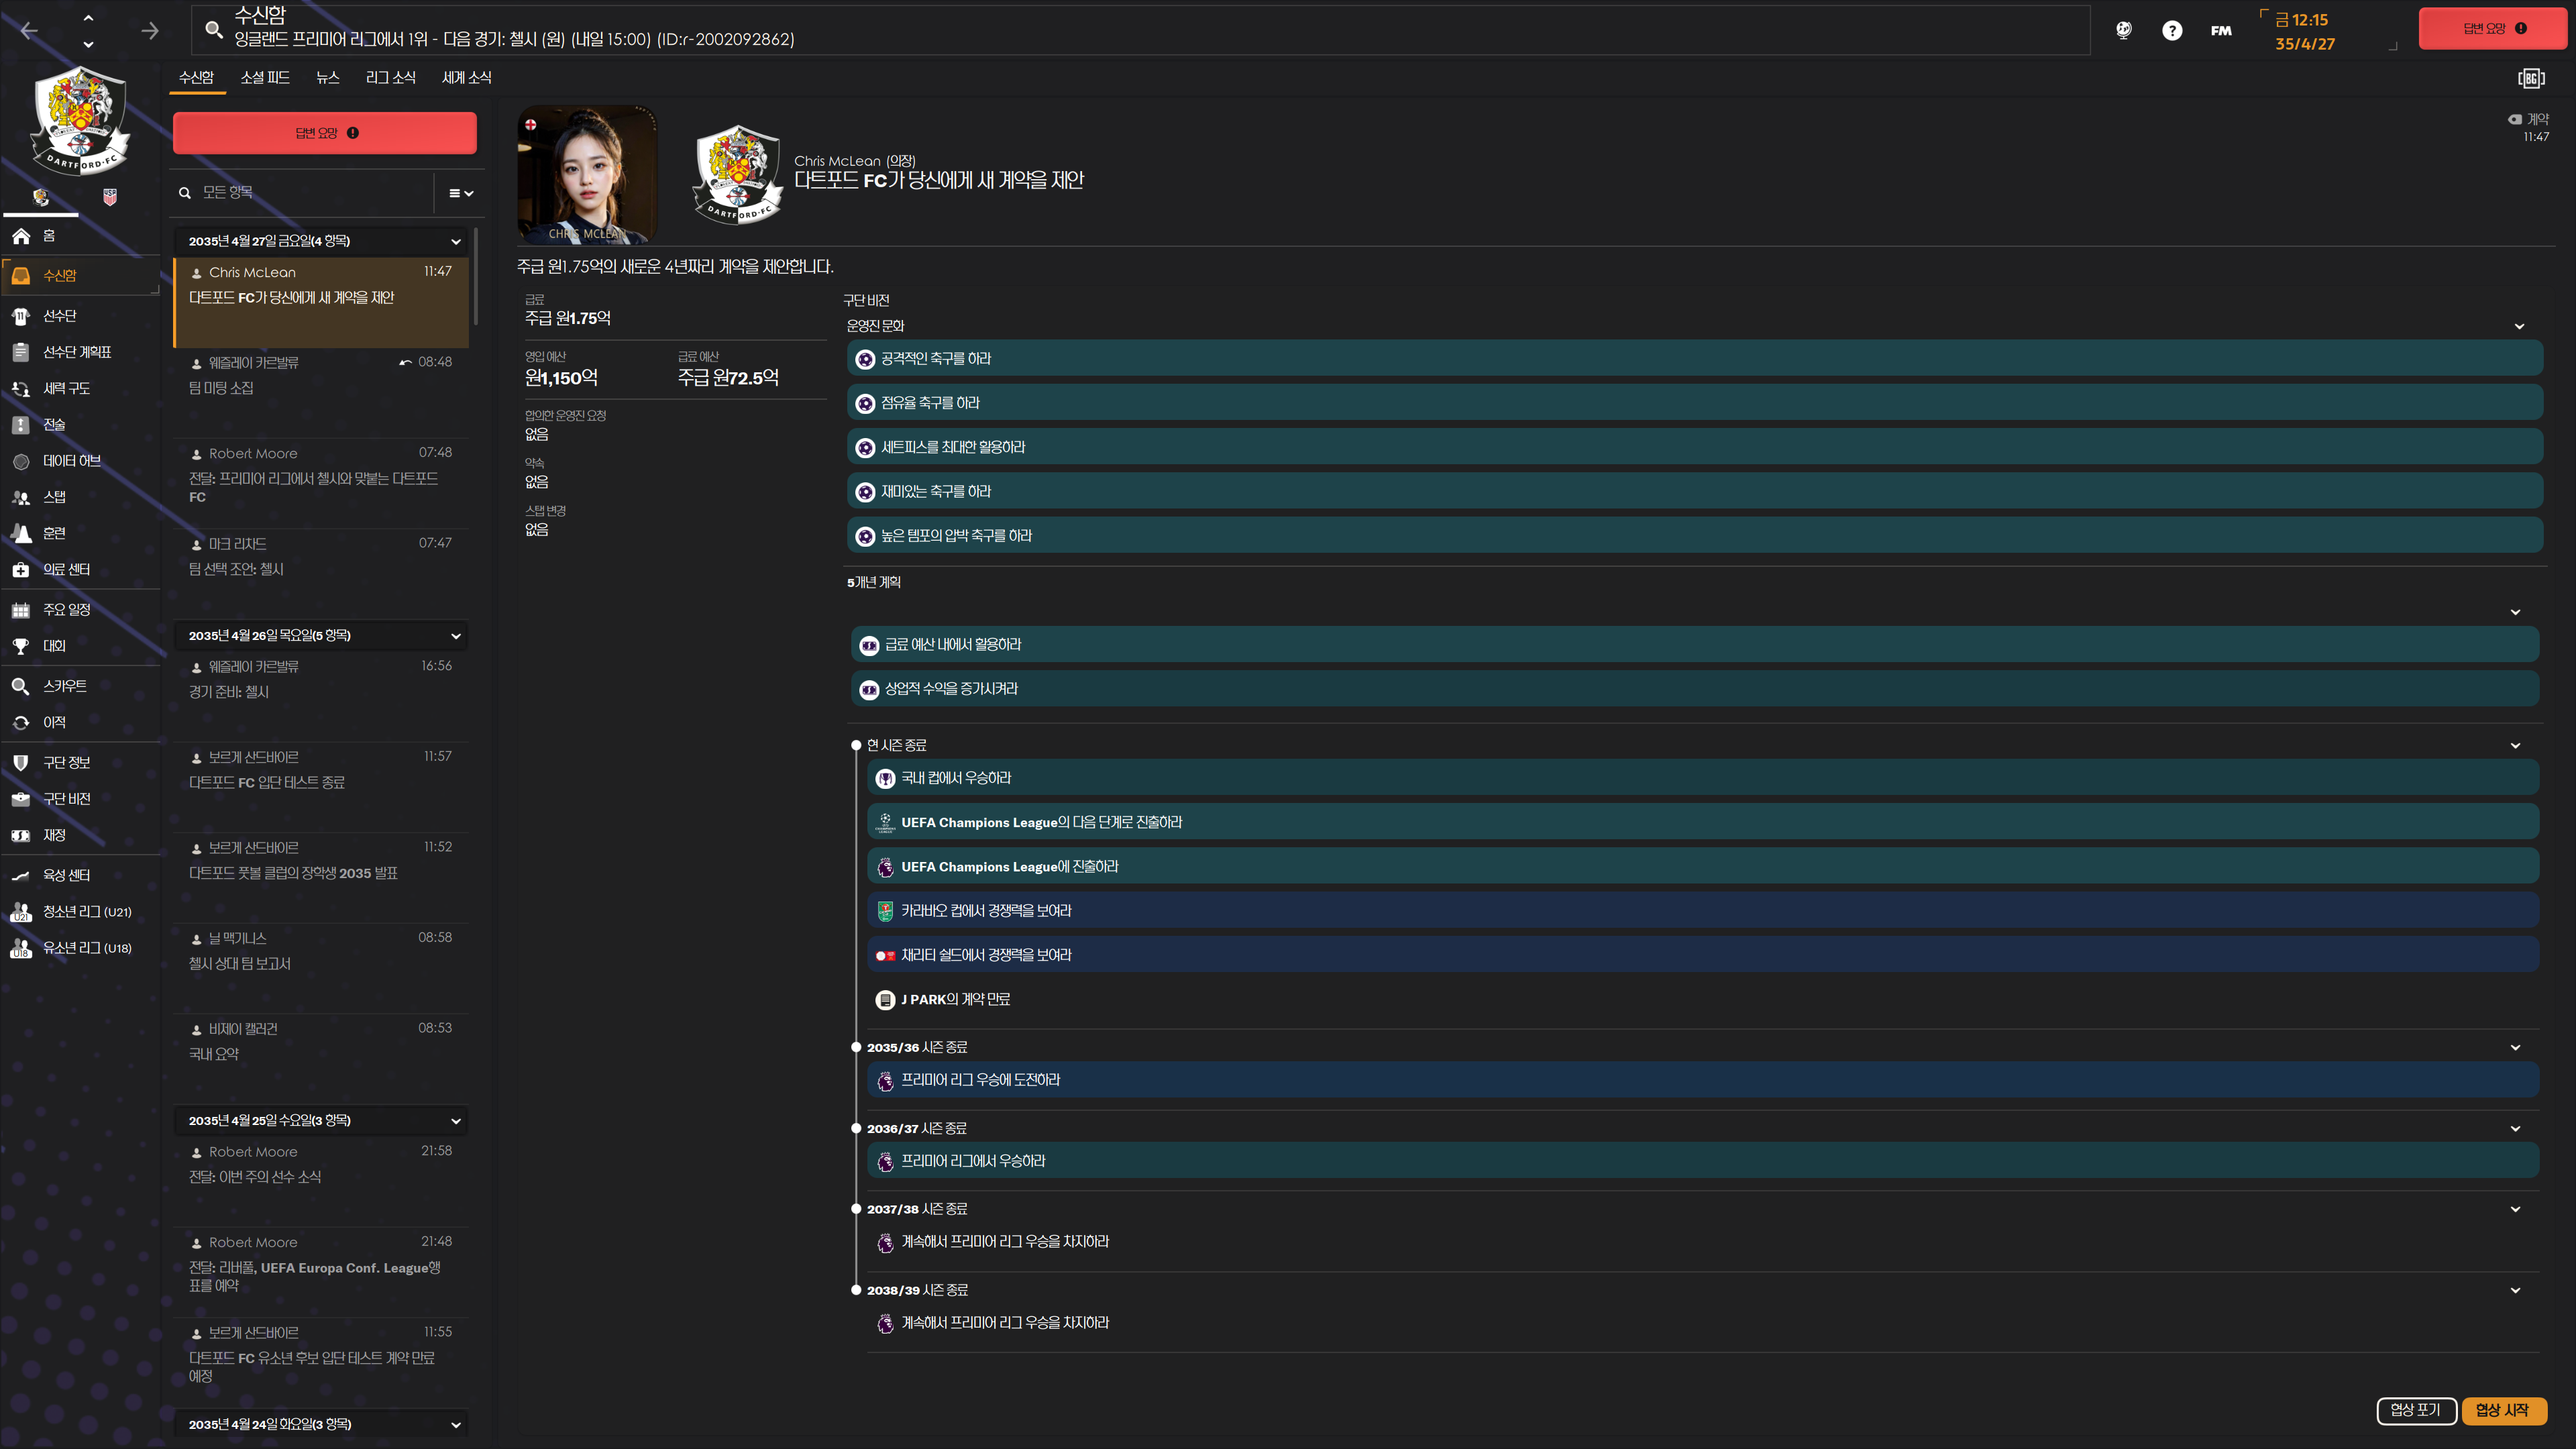Switch to the national team badge tab

(110, 197)
